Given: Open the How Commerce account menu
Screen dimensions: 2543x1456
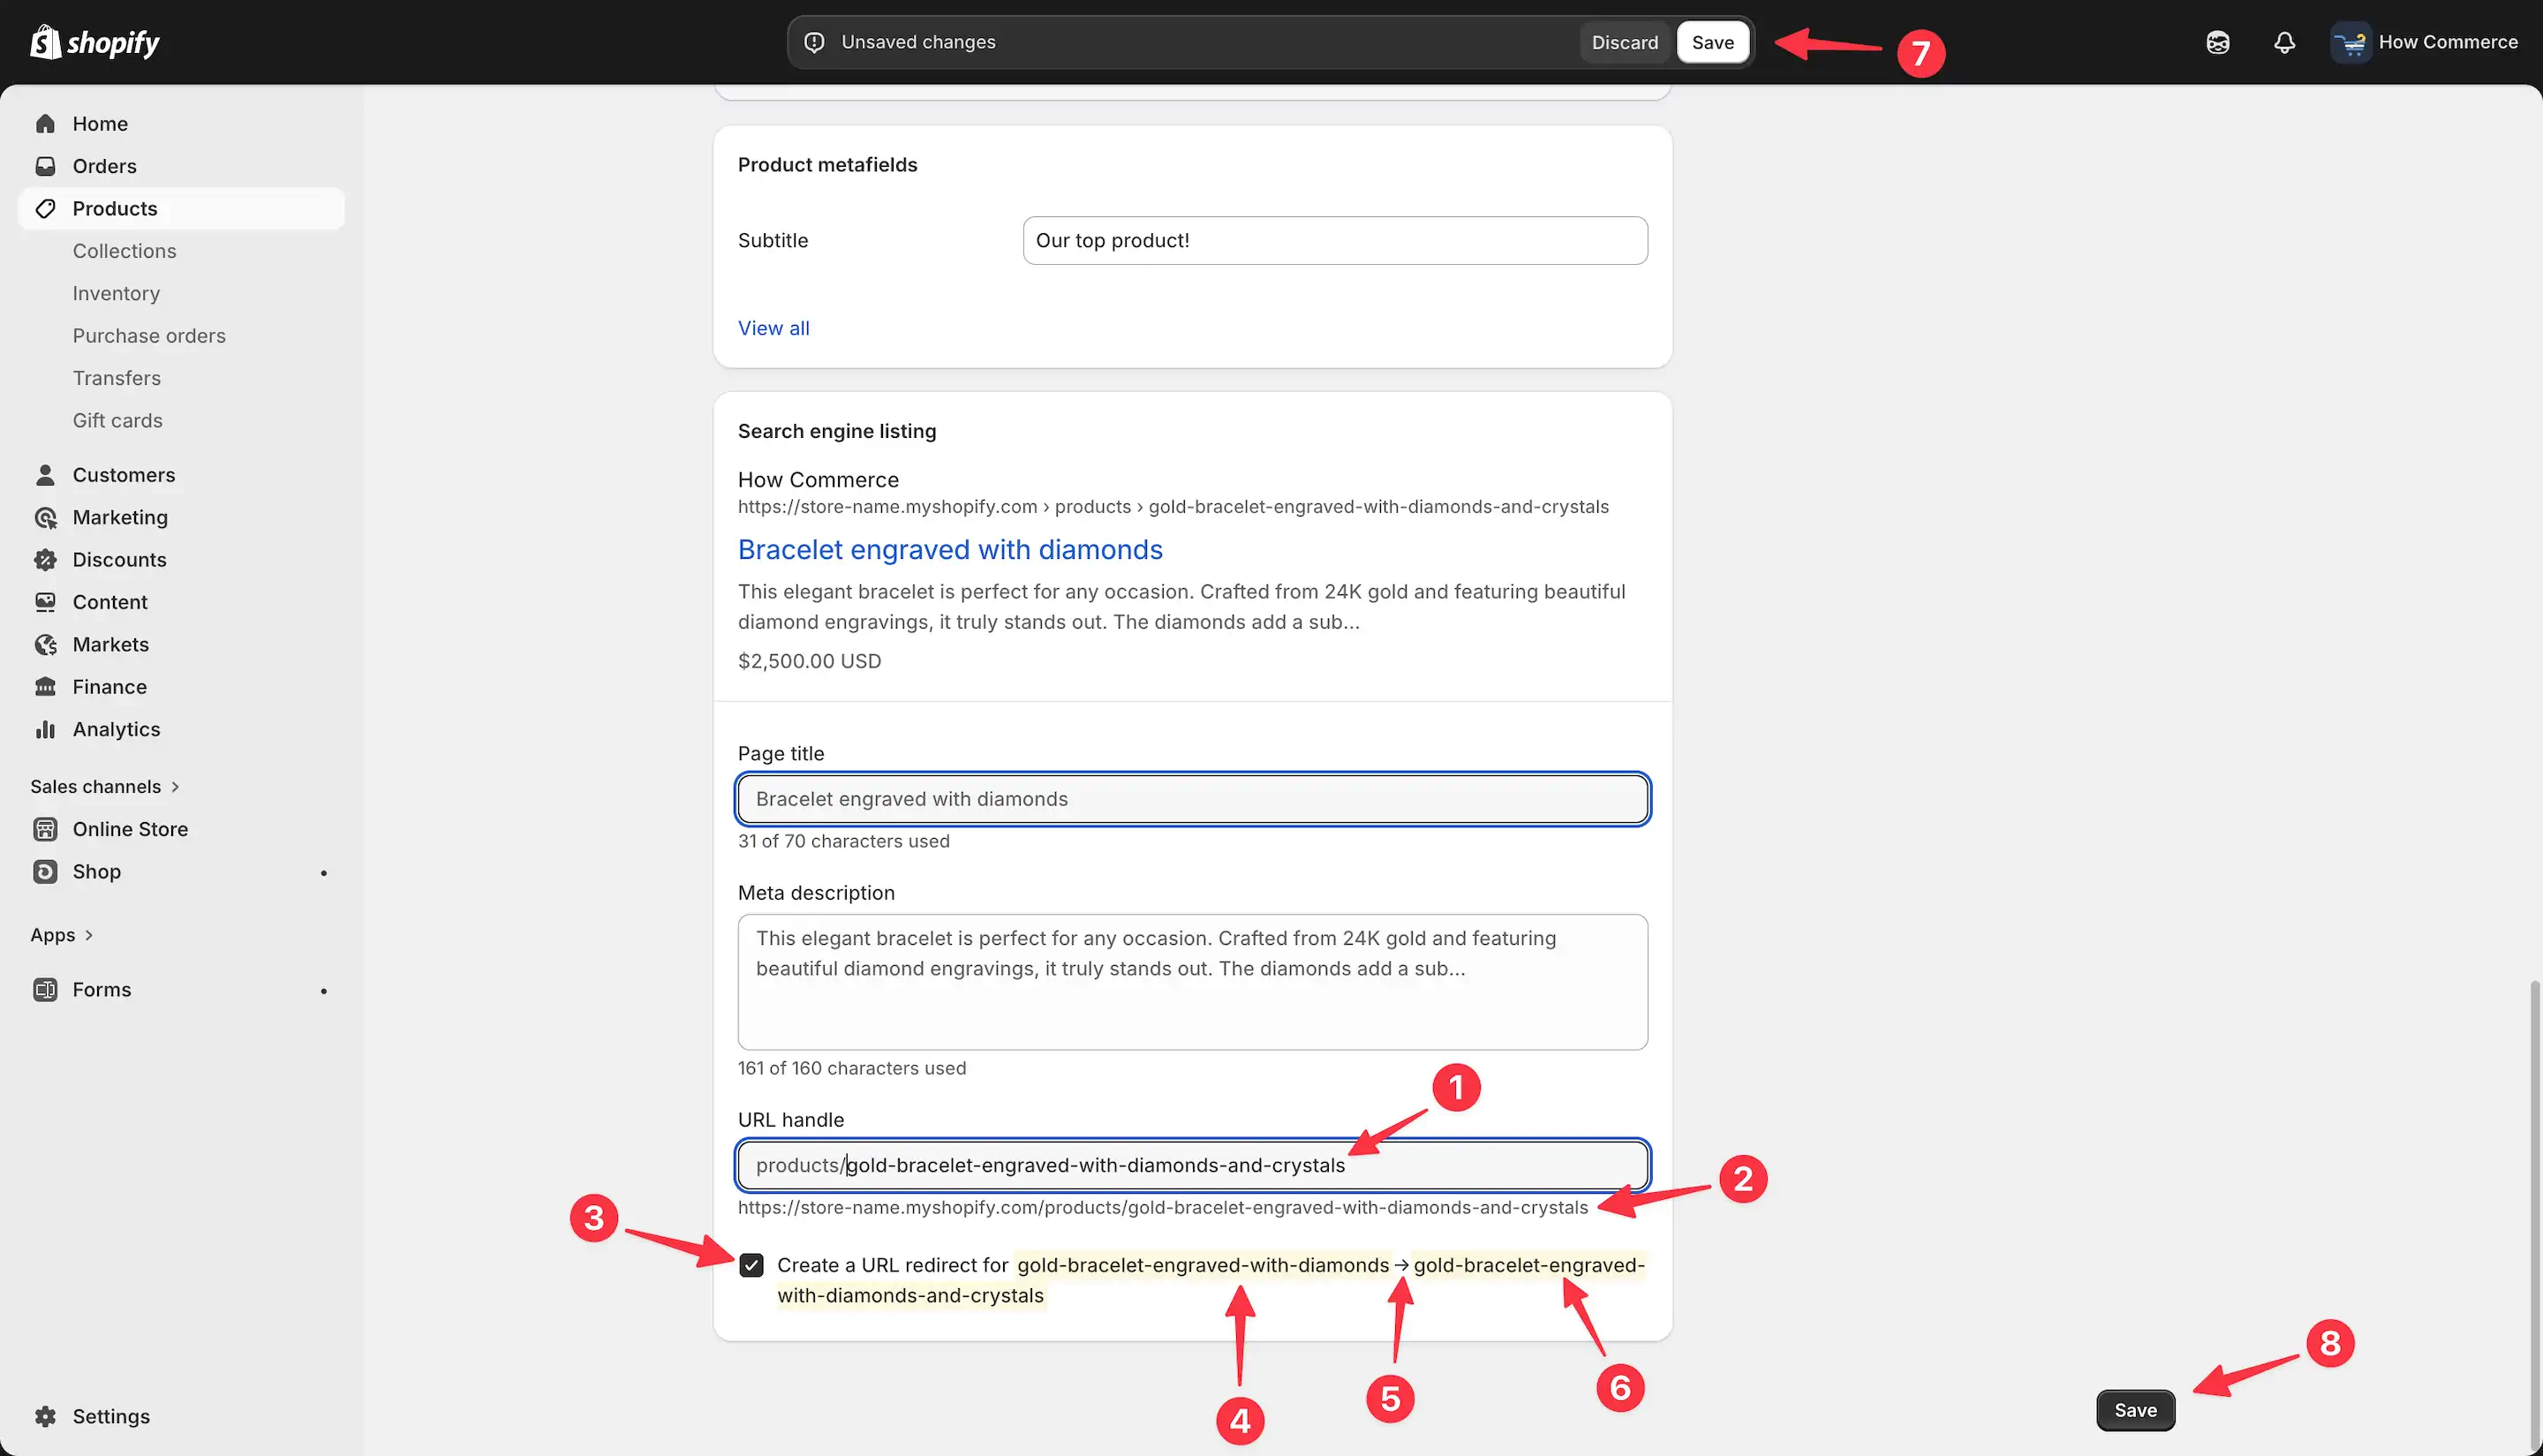Looking at the screenshot, I should click(x=2425, y=42).
